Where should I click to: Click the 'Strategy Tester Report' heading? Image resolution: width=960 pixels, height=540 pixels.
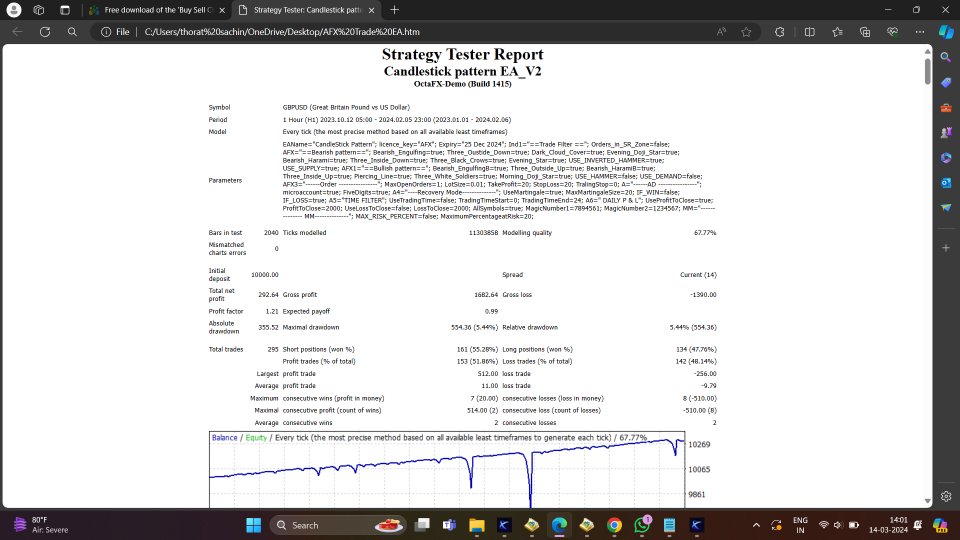(462, 54)
